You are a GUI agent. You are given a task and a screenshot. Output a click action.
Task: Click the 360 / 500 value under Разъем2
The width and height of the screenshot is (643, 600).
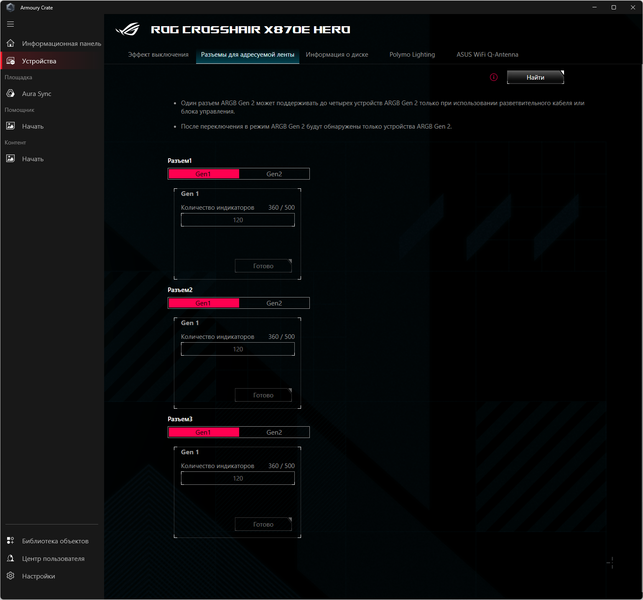pyautogui.click(x=281, y=337)
